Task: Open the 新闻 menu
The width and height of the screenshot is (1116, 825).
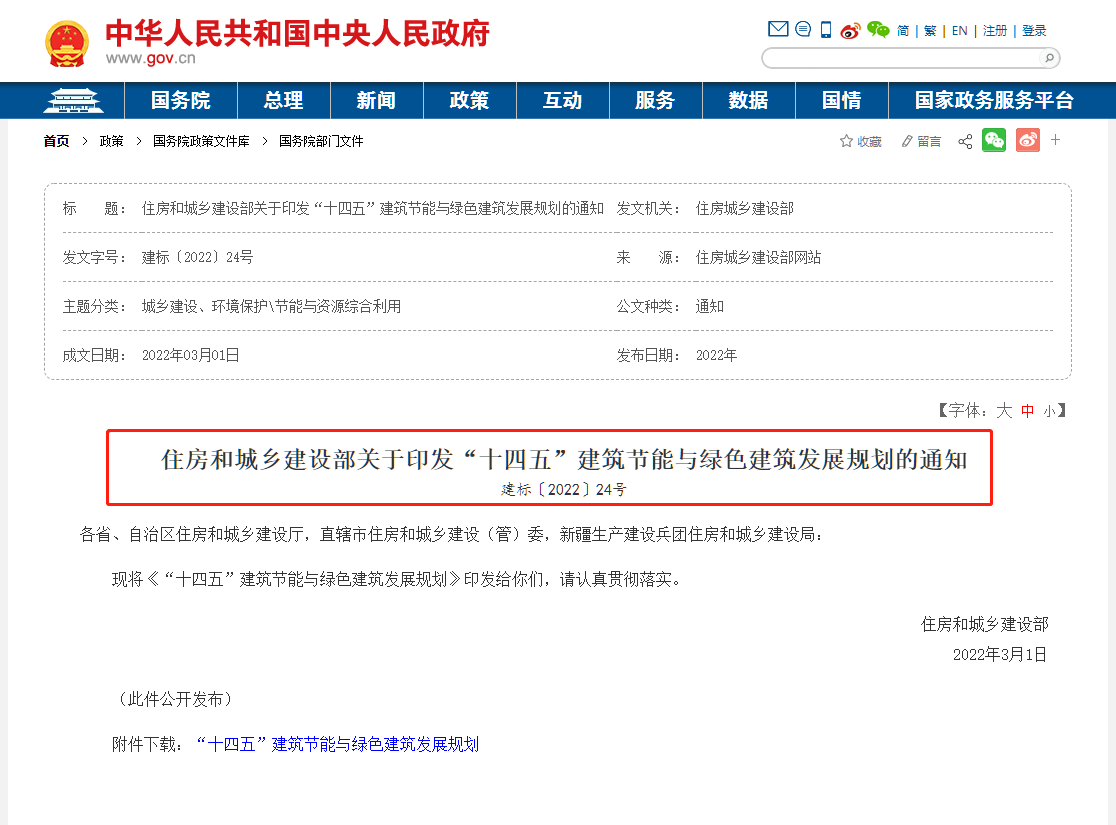Action: [377, 100]
